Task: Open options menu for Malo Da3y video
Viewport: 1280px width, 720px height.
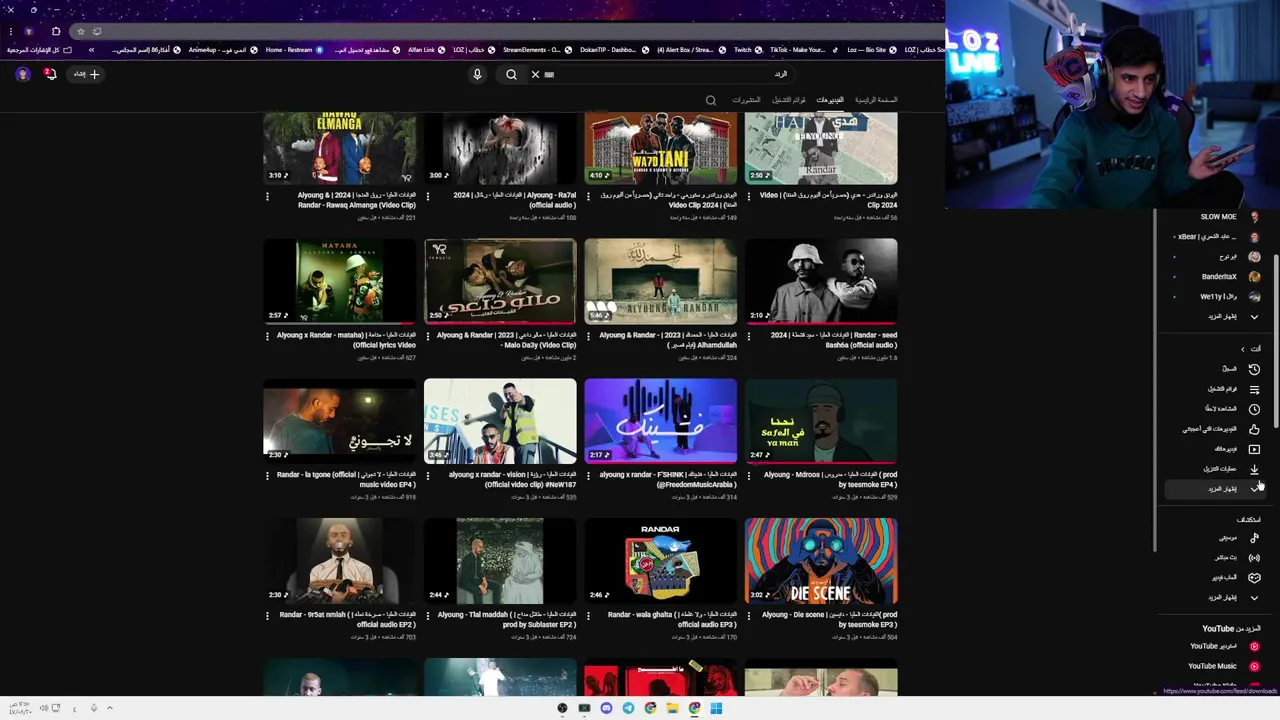Action: tap(428, 336)
